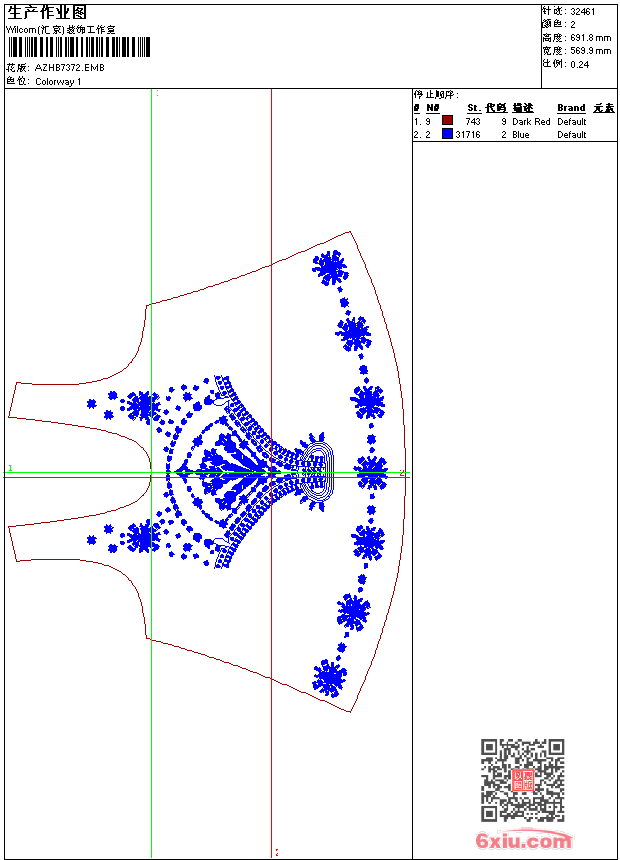Image resolution: width=620 pixels, height=860 pixels.
Task: Click the width value "569.9 mm"
Action: click(x=590, y=51)
